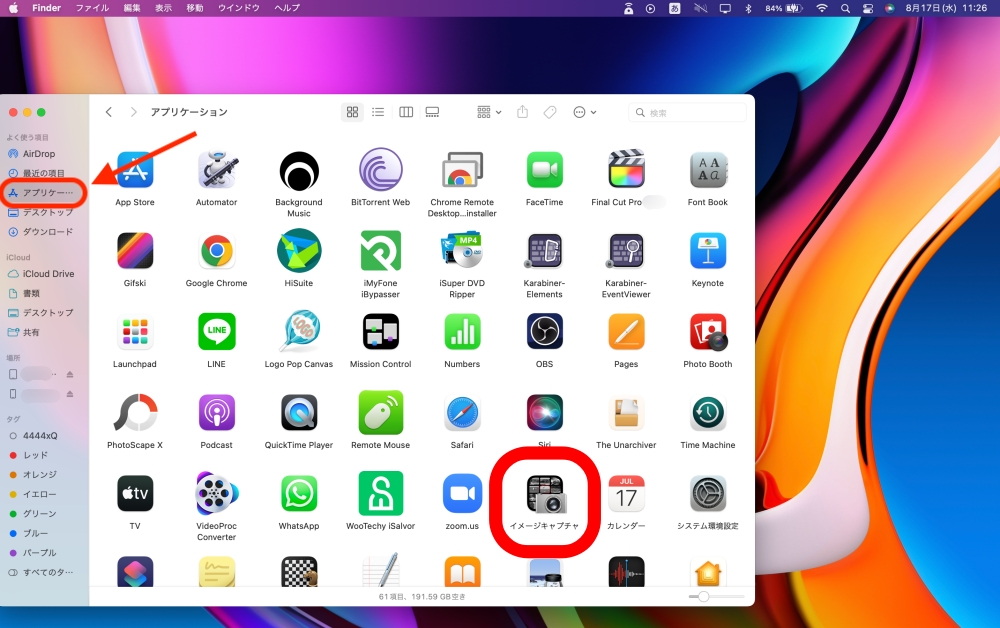The image size is (1000, 628).
Task: Launch the Keynote app
Action: point(708,251)
